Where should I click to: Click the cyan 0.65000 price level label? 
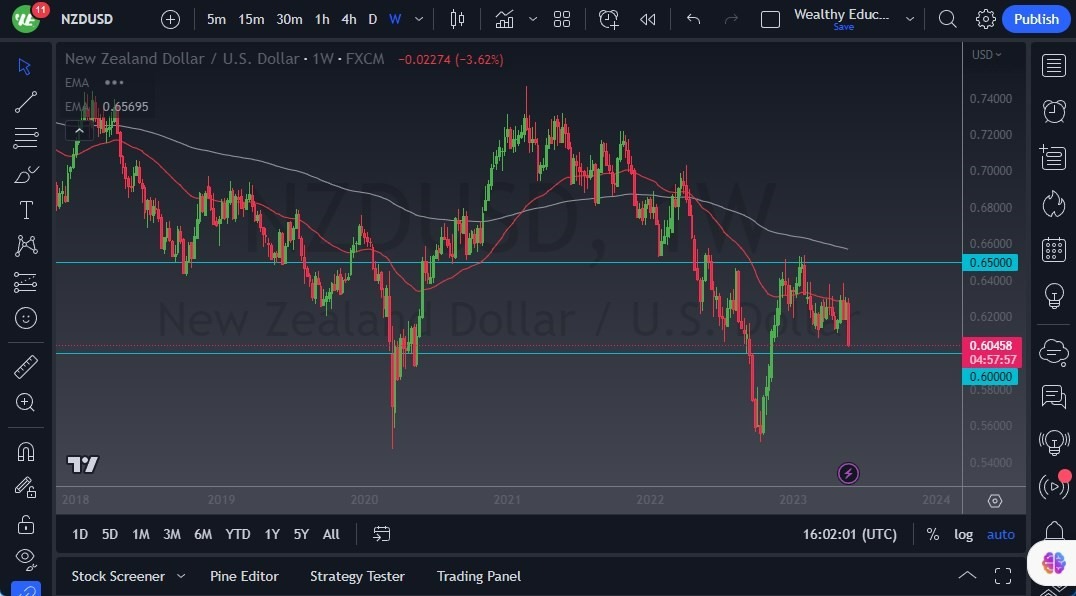tap(990, 262)
